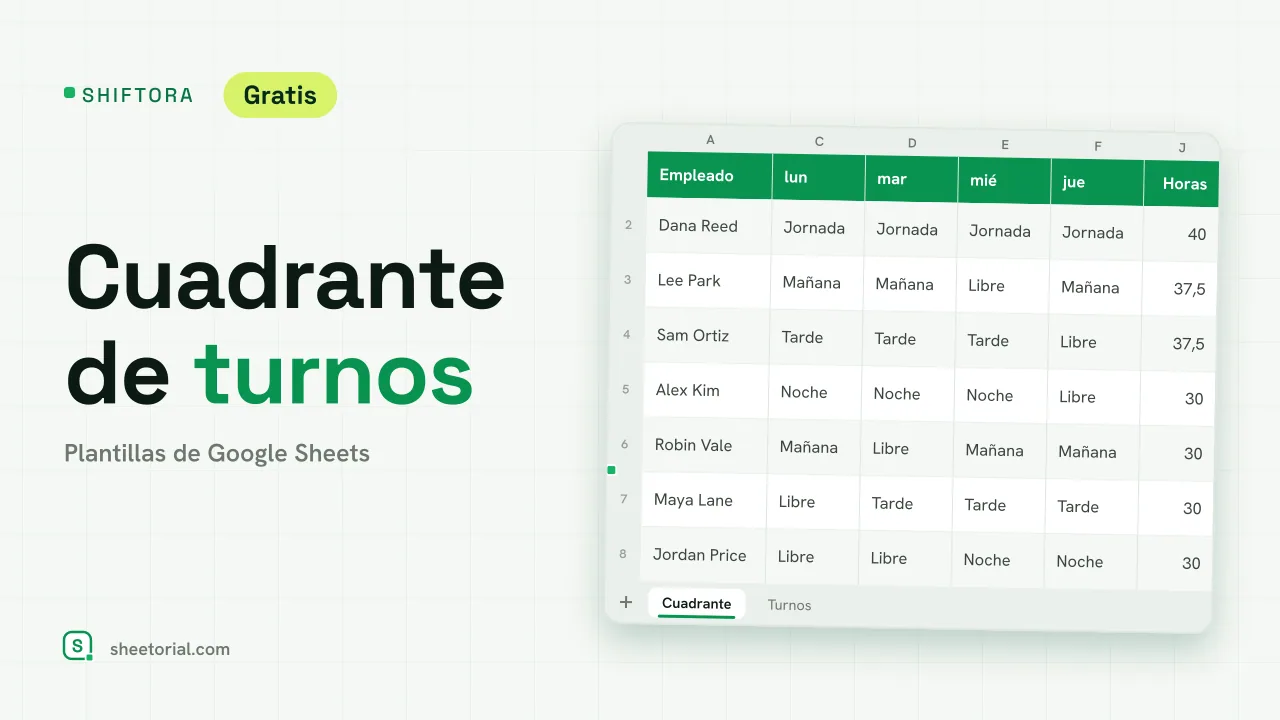Select column C by its letter header
Image resolution: width=1280 pixels, height=720 pixels.
click(x=819, y=142)
